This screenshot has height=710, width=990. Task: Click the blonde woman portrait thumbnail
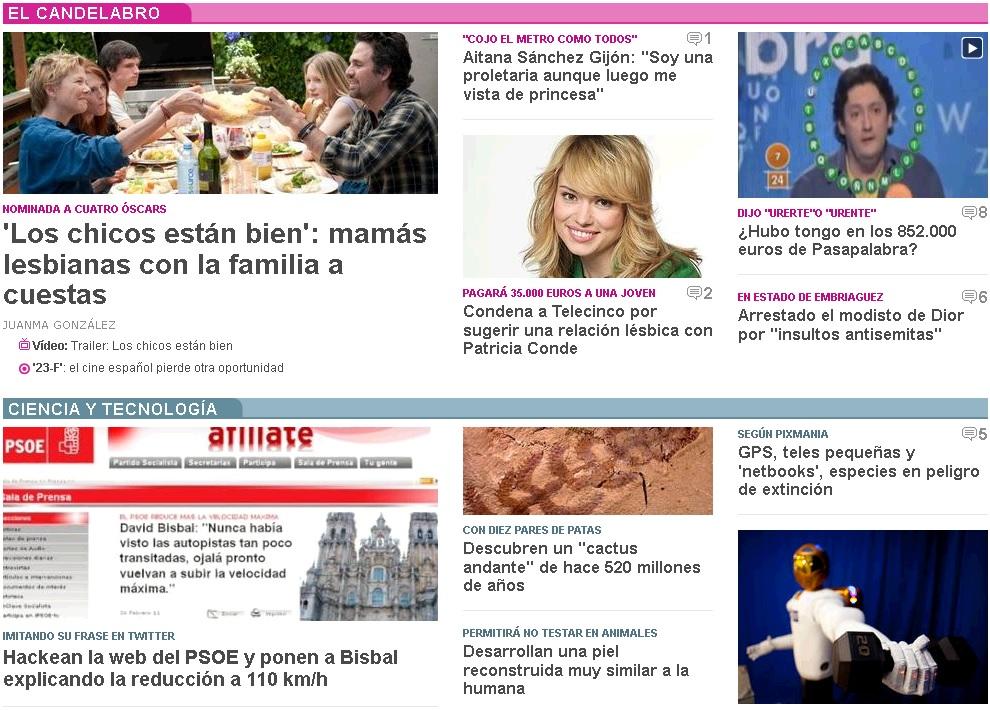[588, 206]
